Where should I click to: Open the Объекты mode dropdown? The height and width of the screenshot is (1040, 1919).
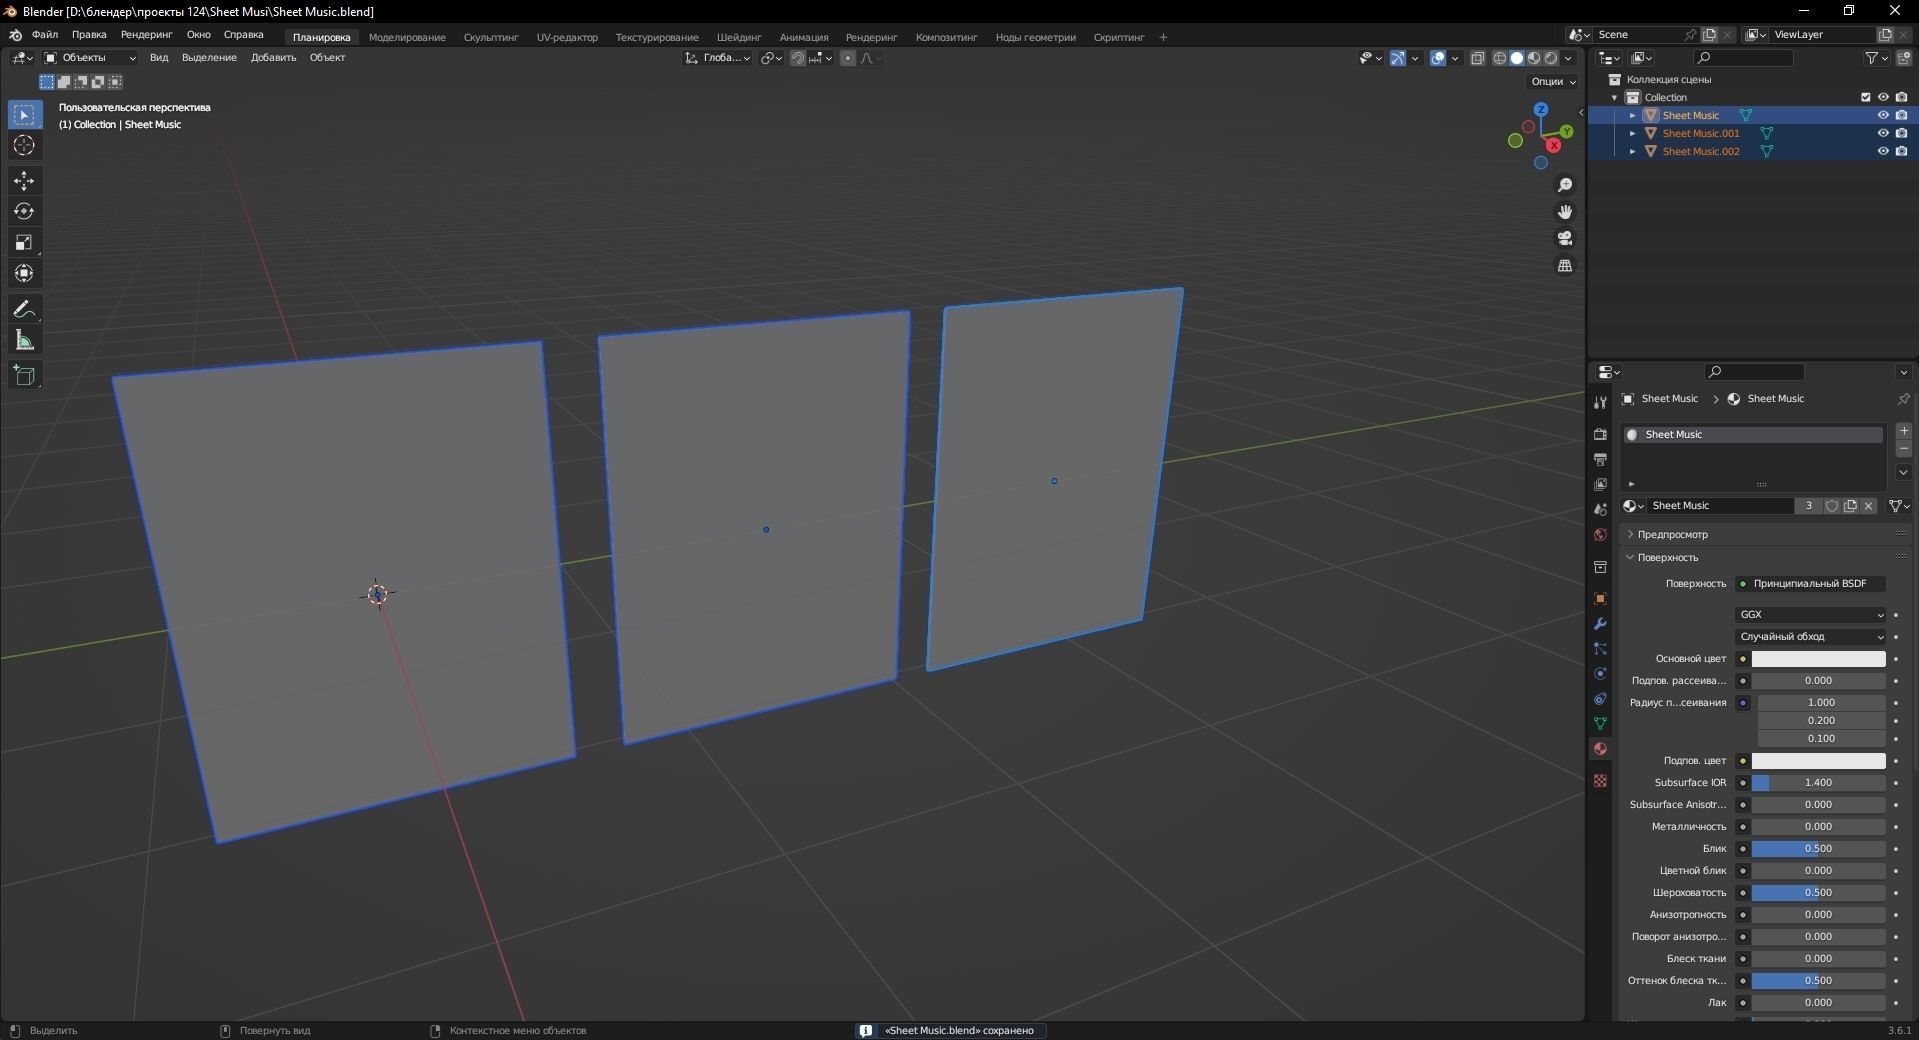pyautogui.click(x=90, y=58)
